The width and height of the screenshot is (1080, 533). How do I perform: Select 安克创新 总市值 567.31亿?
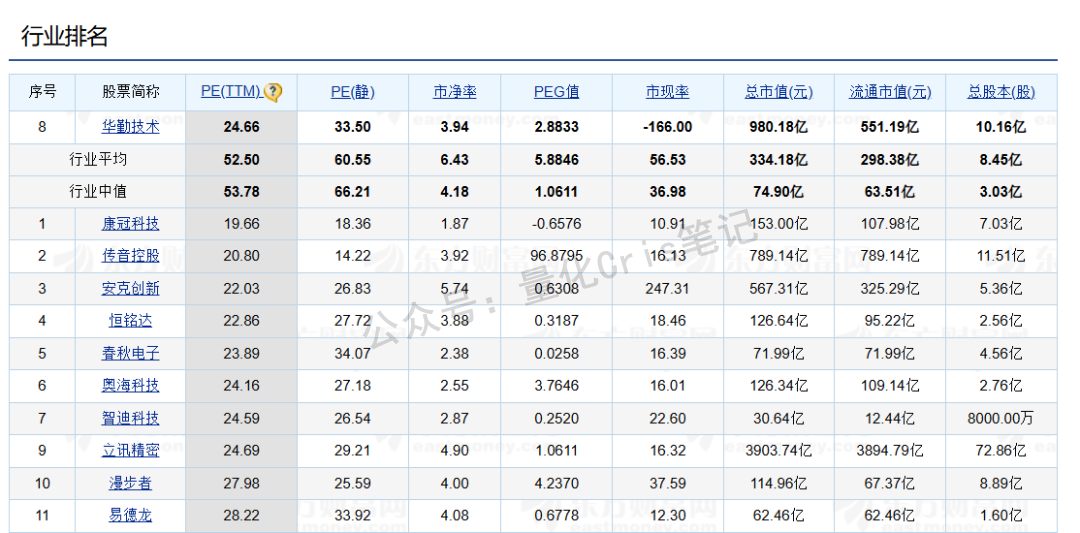click(778, 289)
